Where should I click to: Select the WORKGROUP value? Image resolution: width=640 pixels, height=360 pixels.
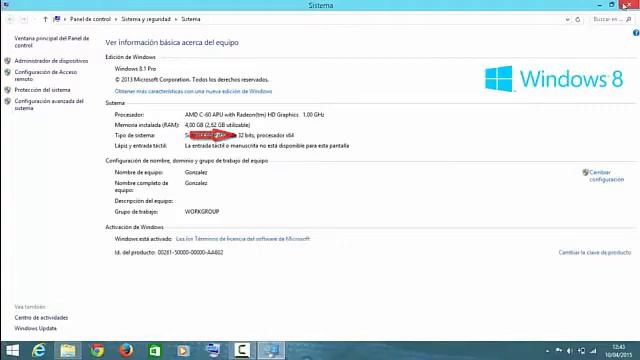click(x=202, y=212)
